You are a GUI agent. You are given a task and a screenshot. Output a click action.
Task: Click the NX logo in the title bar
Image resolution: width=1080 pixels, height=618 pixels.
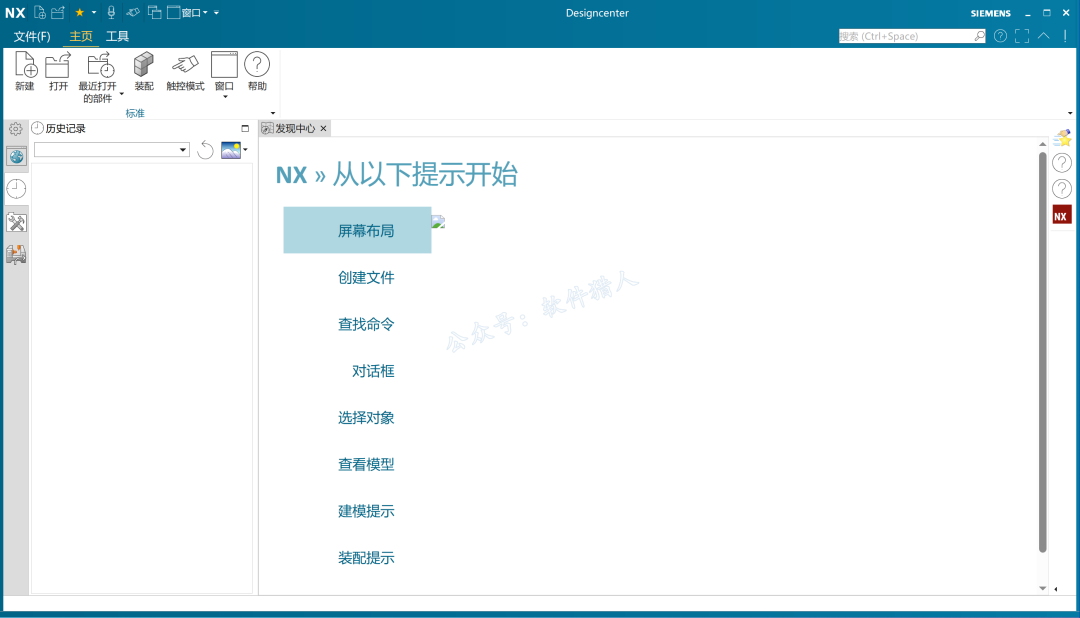pos(15,12)
